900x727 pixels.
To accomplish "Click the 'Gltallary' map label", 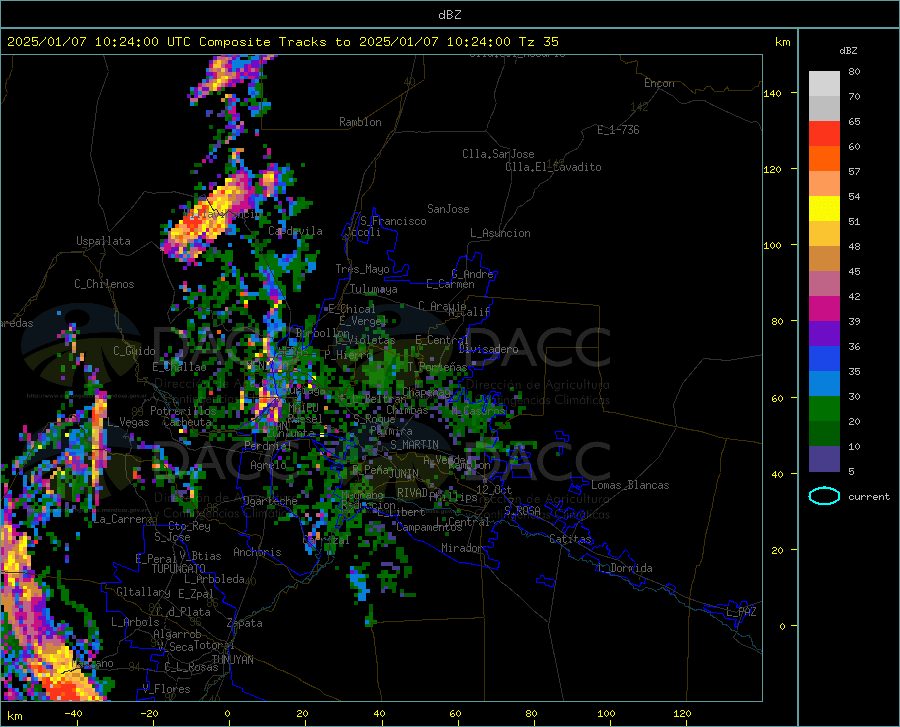I will tap(143, 592).
